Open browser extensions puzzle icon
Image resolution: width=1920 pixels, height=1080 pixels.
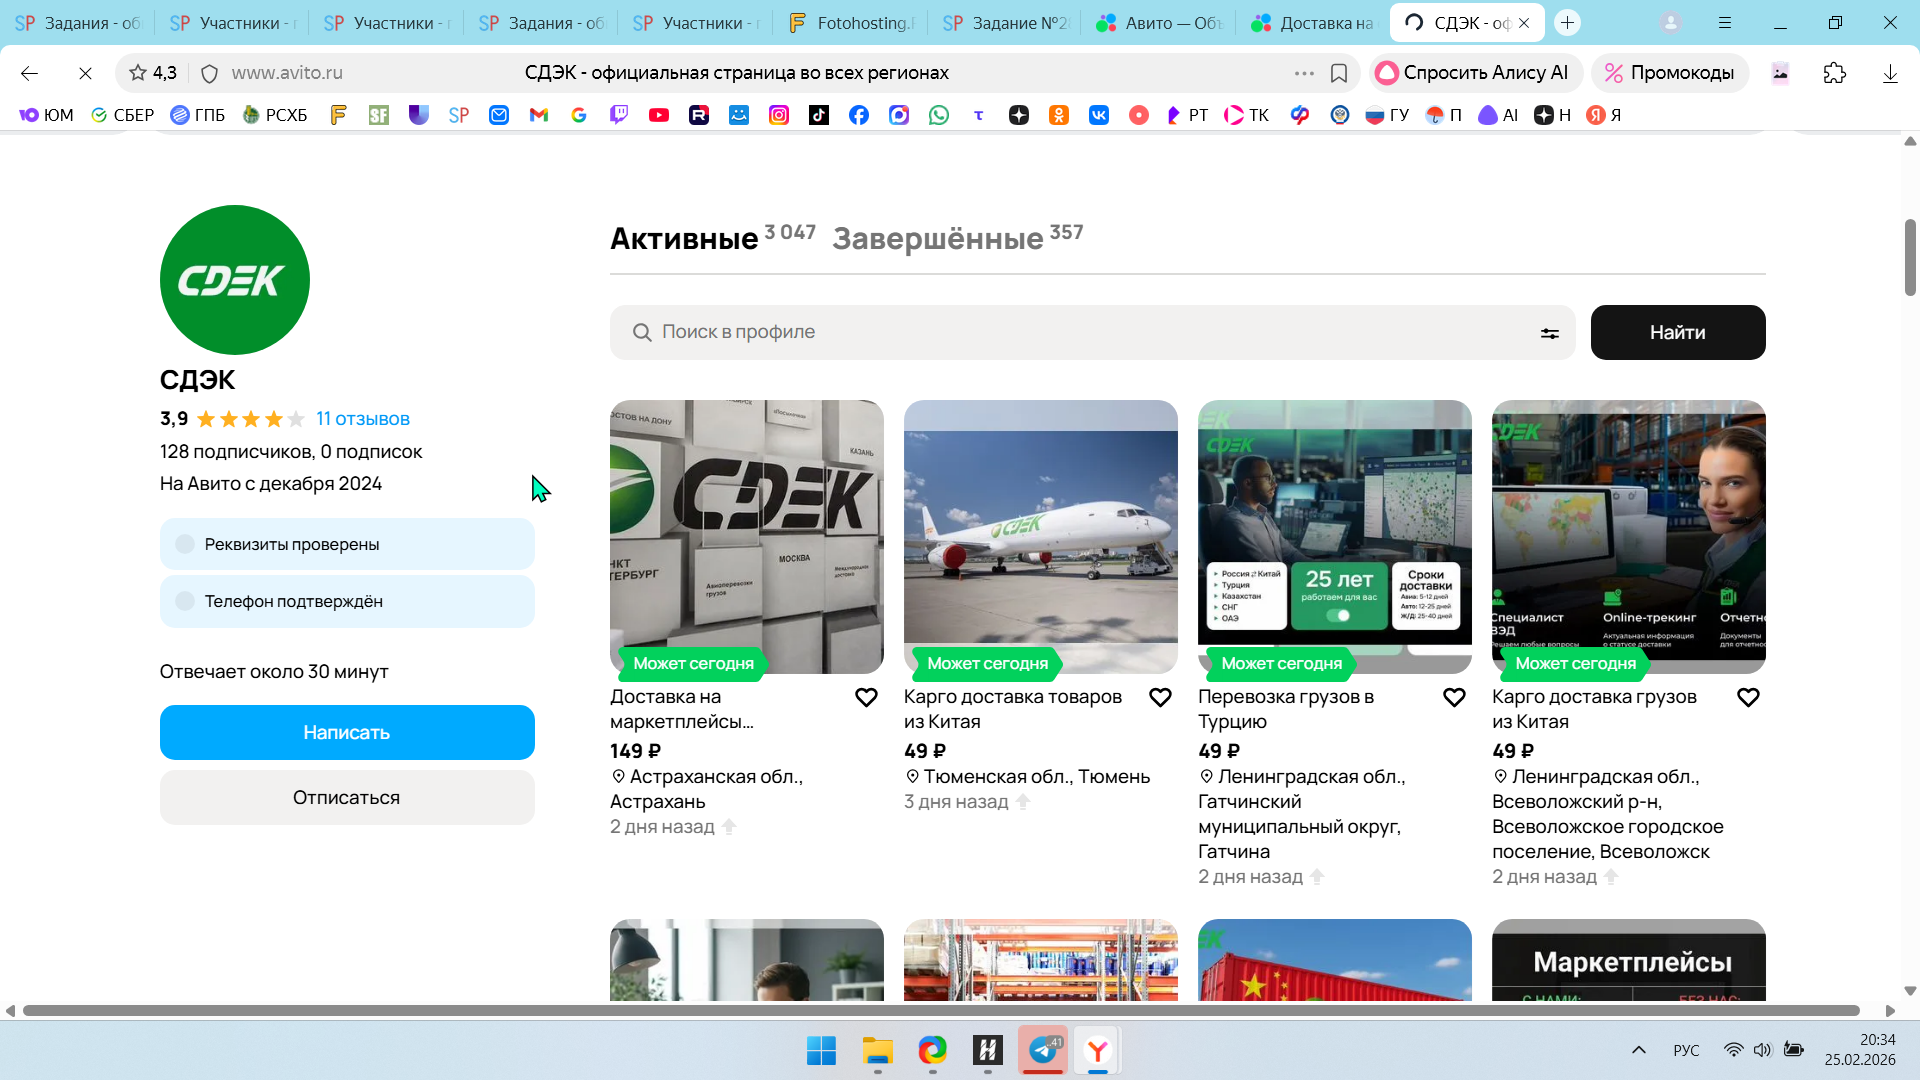point(1834,73)
